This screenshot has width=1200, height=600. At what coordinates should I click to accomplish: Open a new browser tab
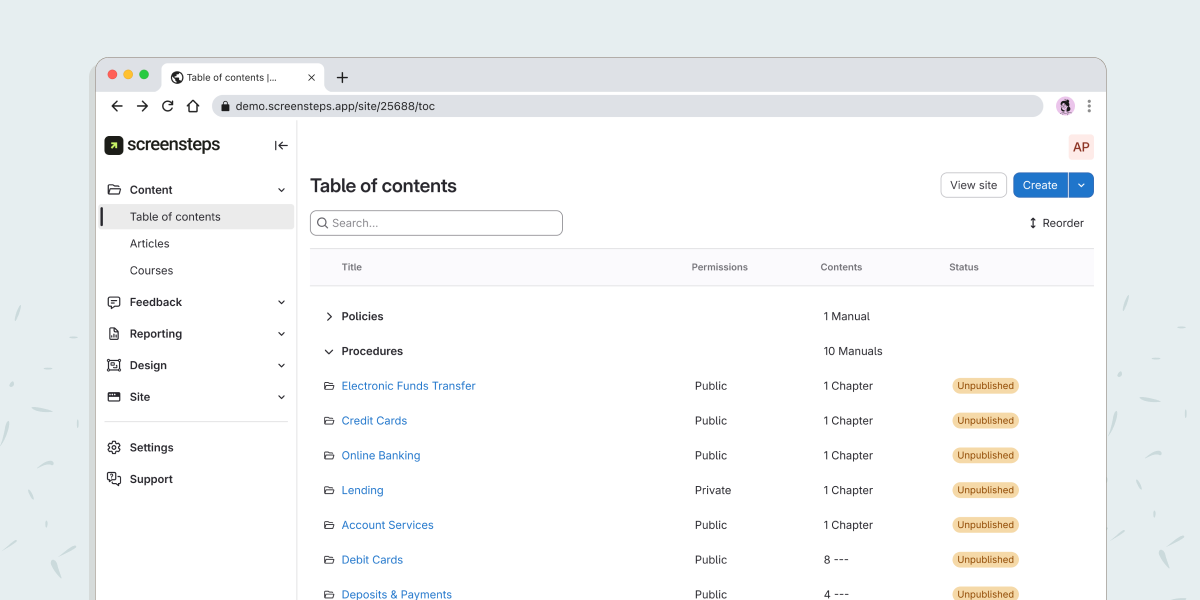point(342,77)
